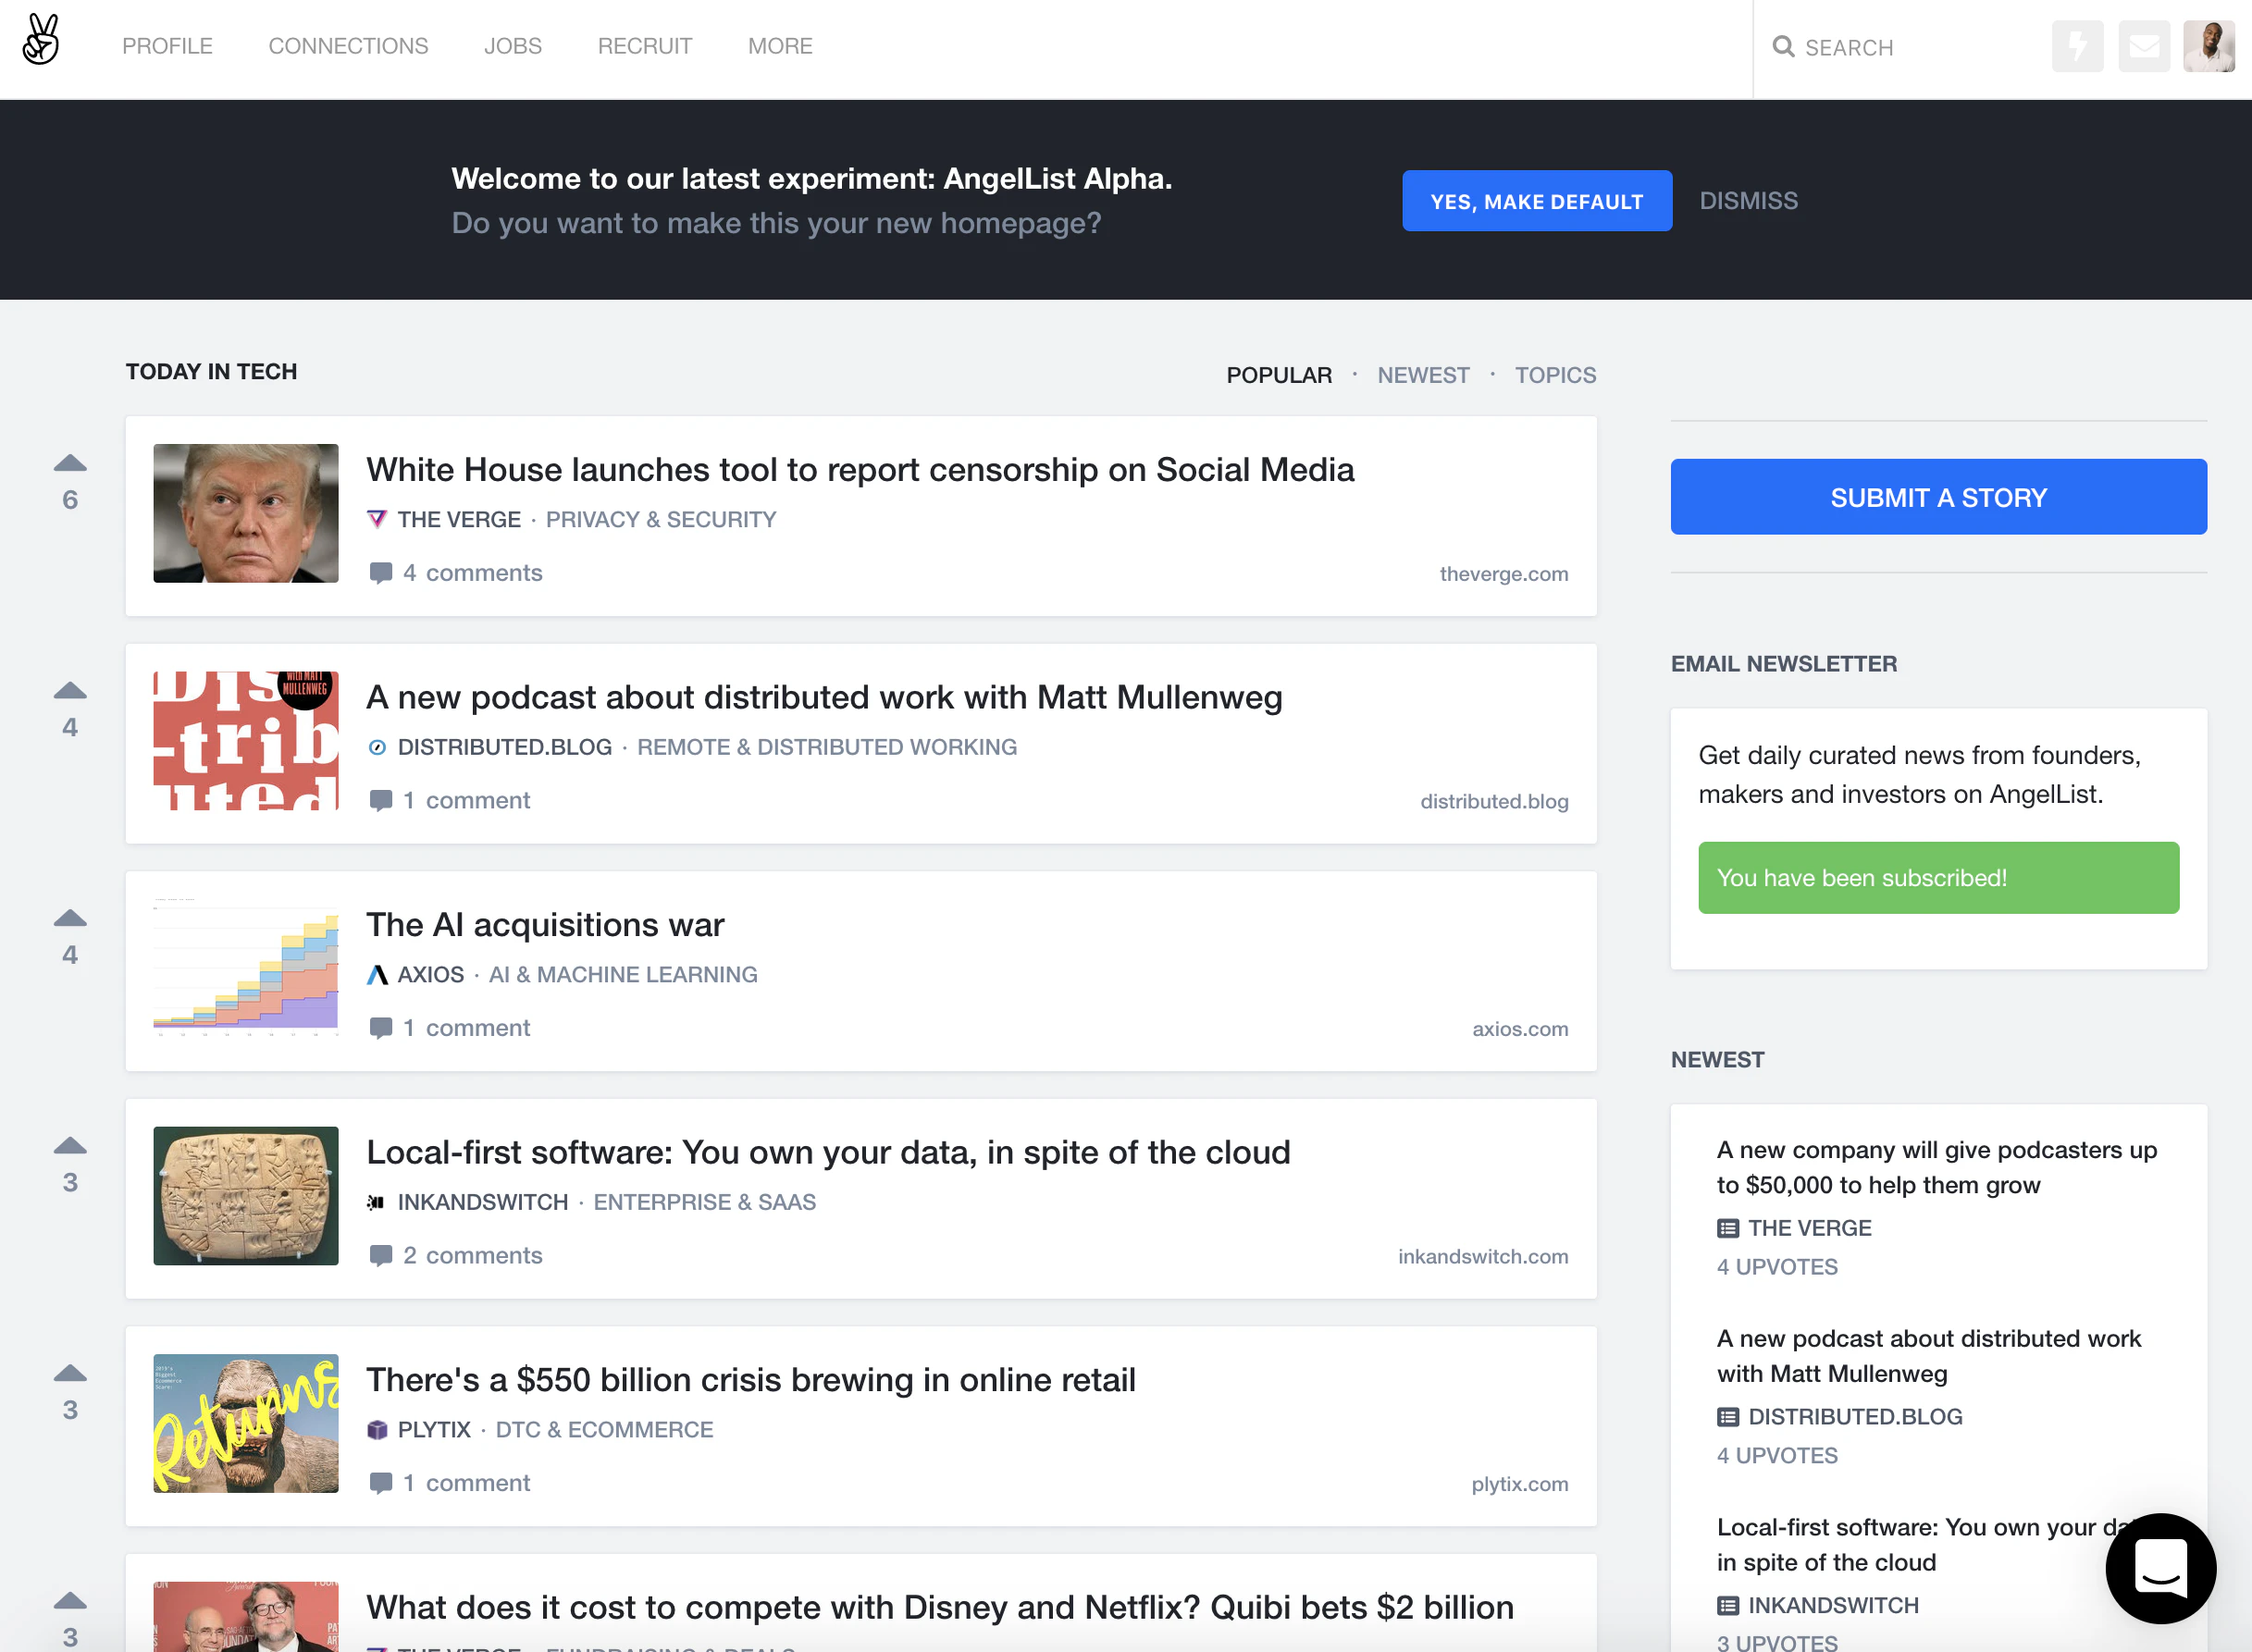Switch to the NEWEST tab
The height and width of the screenshot is (1652, 2252).
pyautogui.click(x=1422, y=375)
